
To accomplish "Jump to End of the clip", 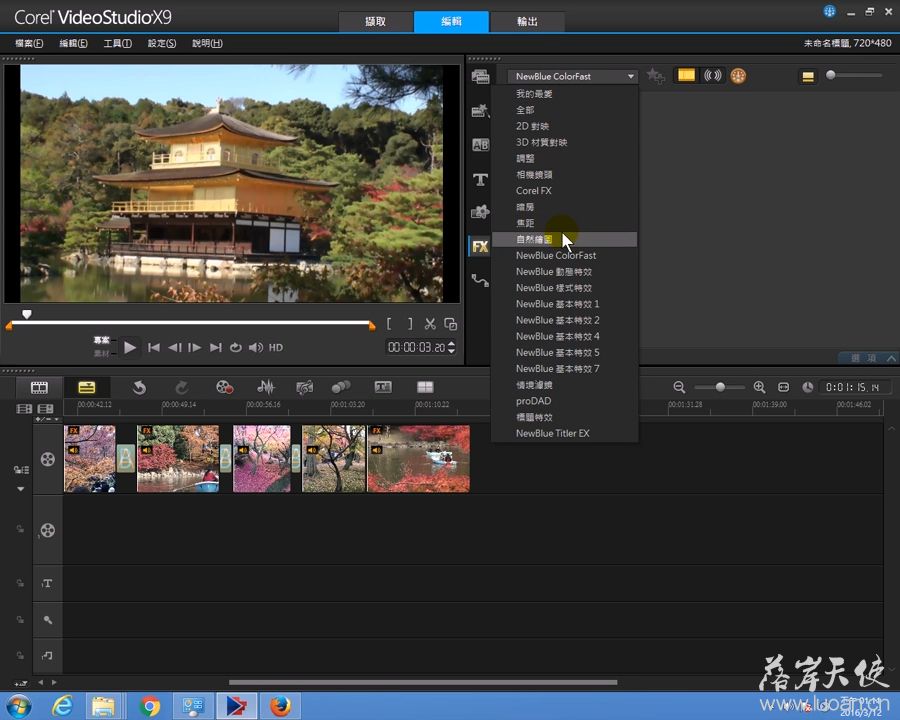I will pos(216,347).
